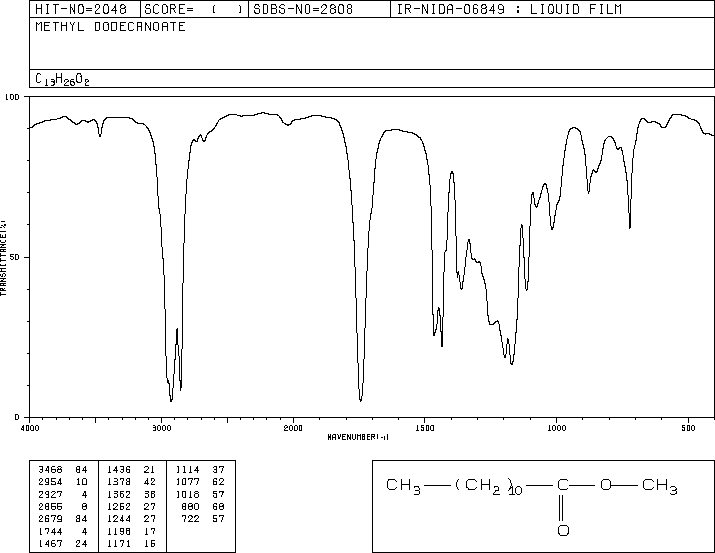This screenshot has width=715, height=553.
Task: Click the 1171 peak table entry
Action: pyautogui.click(x=119, y=543)
